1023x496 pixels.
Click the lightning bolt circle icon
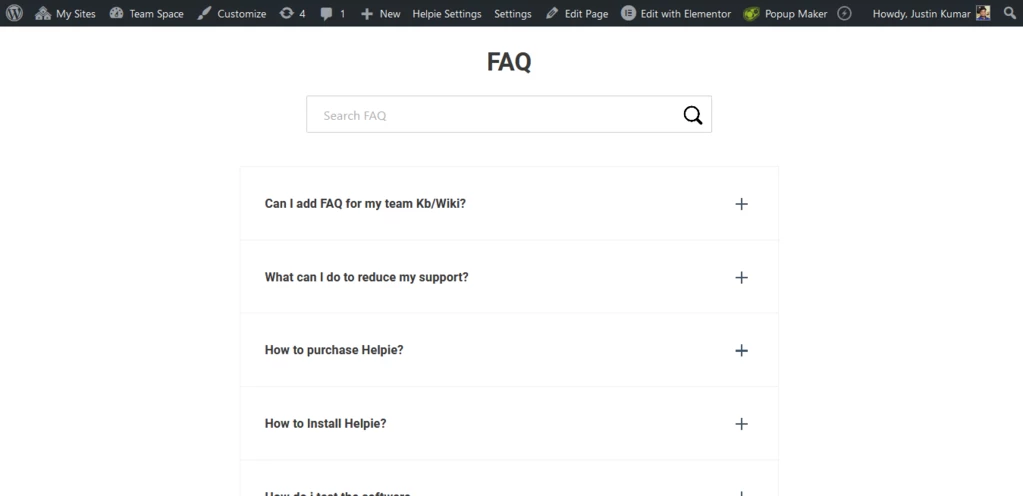[x=844, y=13]
